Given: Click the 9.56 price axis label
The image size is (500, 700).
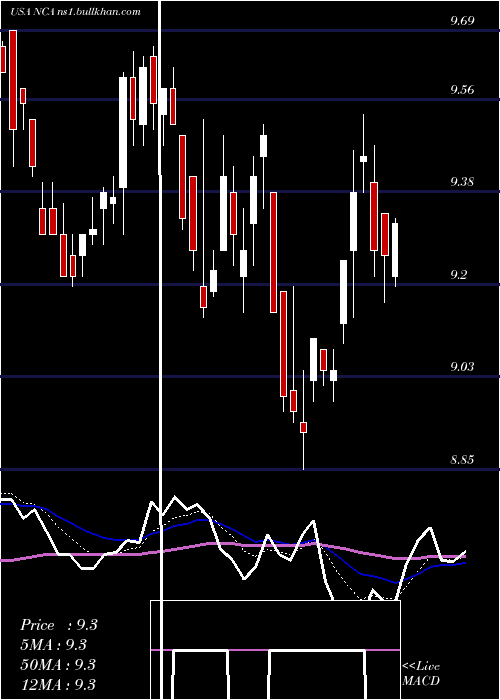Looking at the screenshot, I should (462, 90).
